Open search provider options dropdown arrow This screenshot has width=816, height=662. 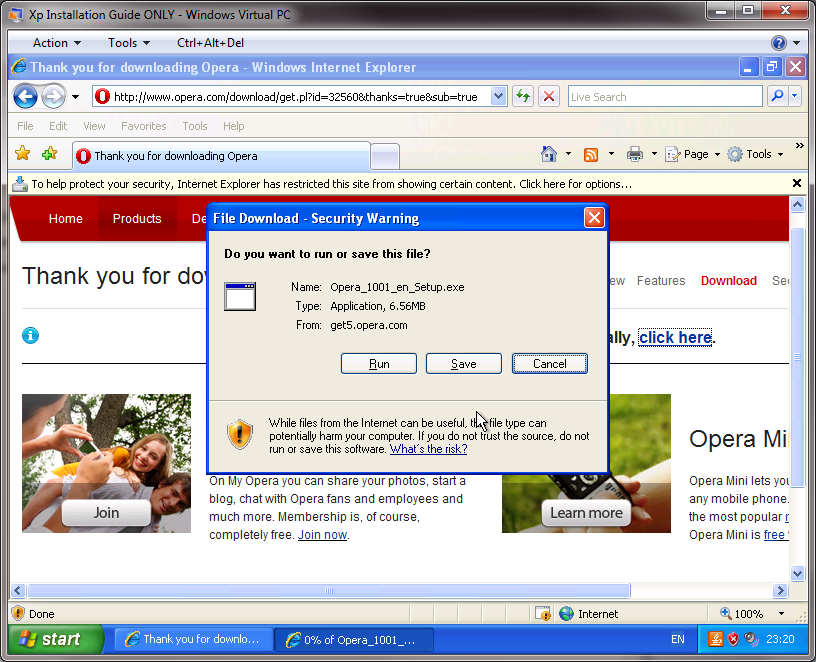point(795,96)
